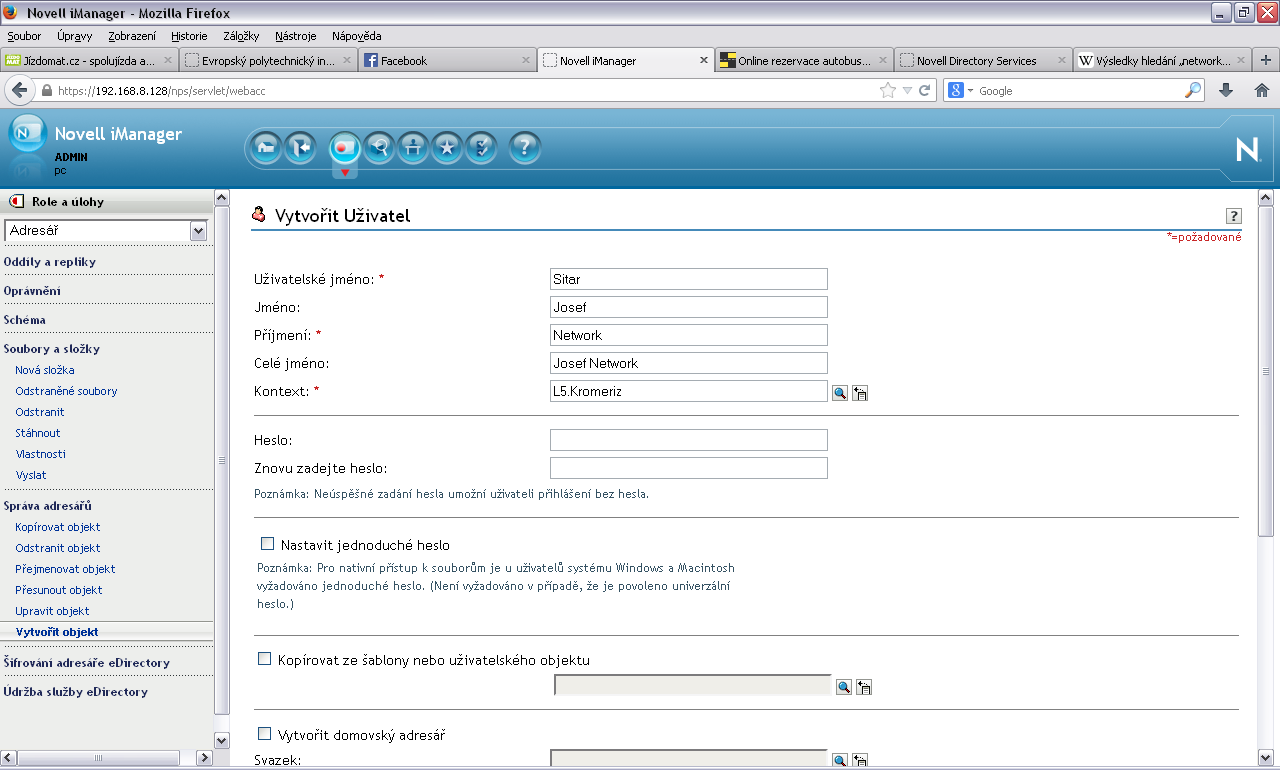Click Odstraněné soubory link
The image size is (1280, 770).
66,391
